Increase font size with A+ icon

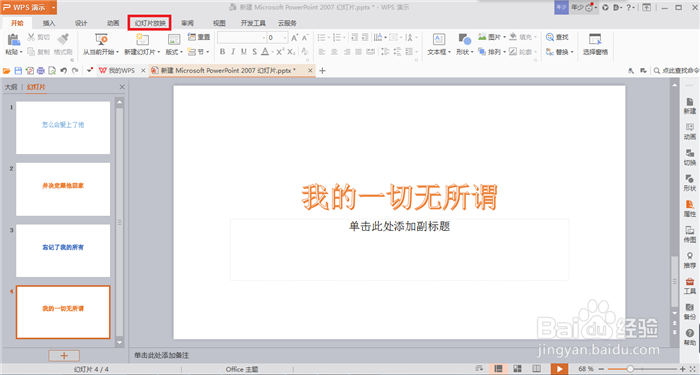tap(295, 38)
